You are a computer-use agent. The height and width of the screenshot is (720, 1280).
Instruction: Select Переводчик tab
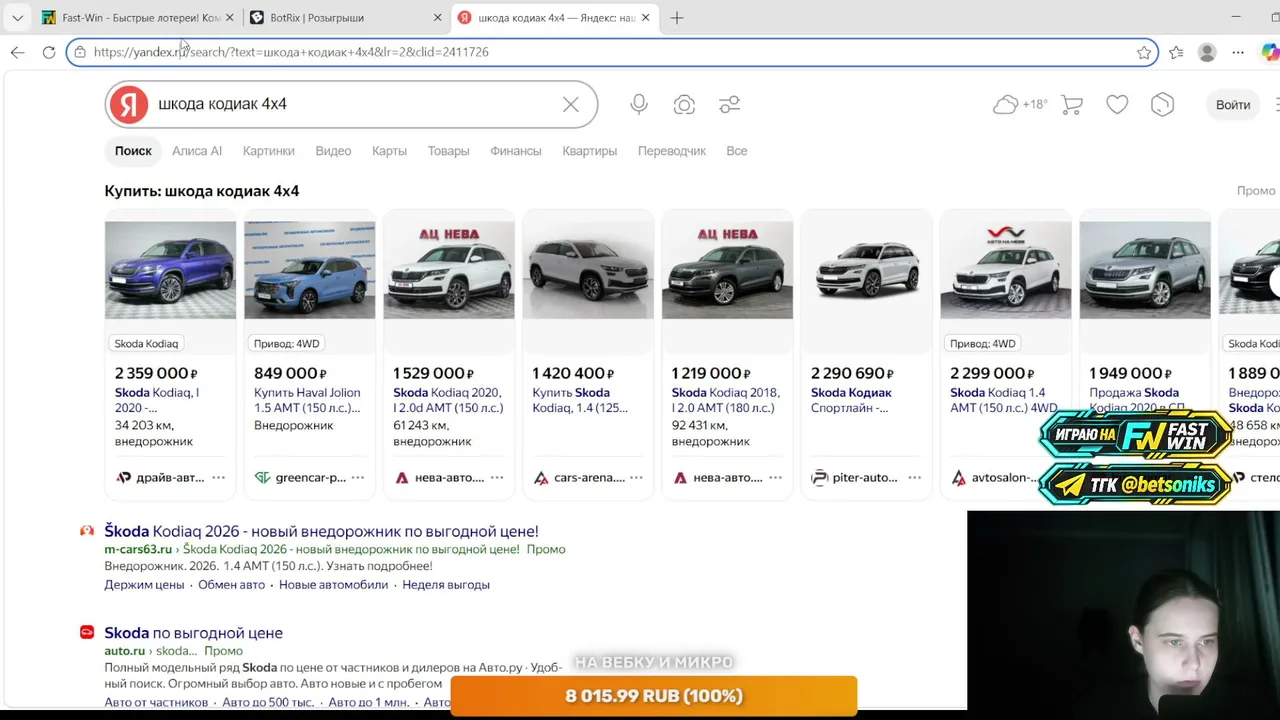[672, 151]
